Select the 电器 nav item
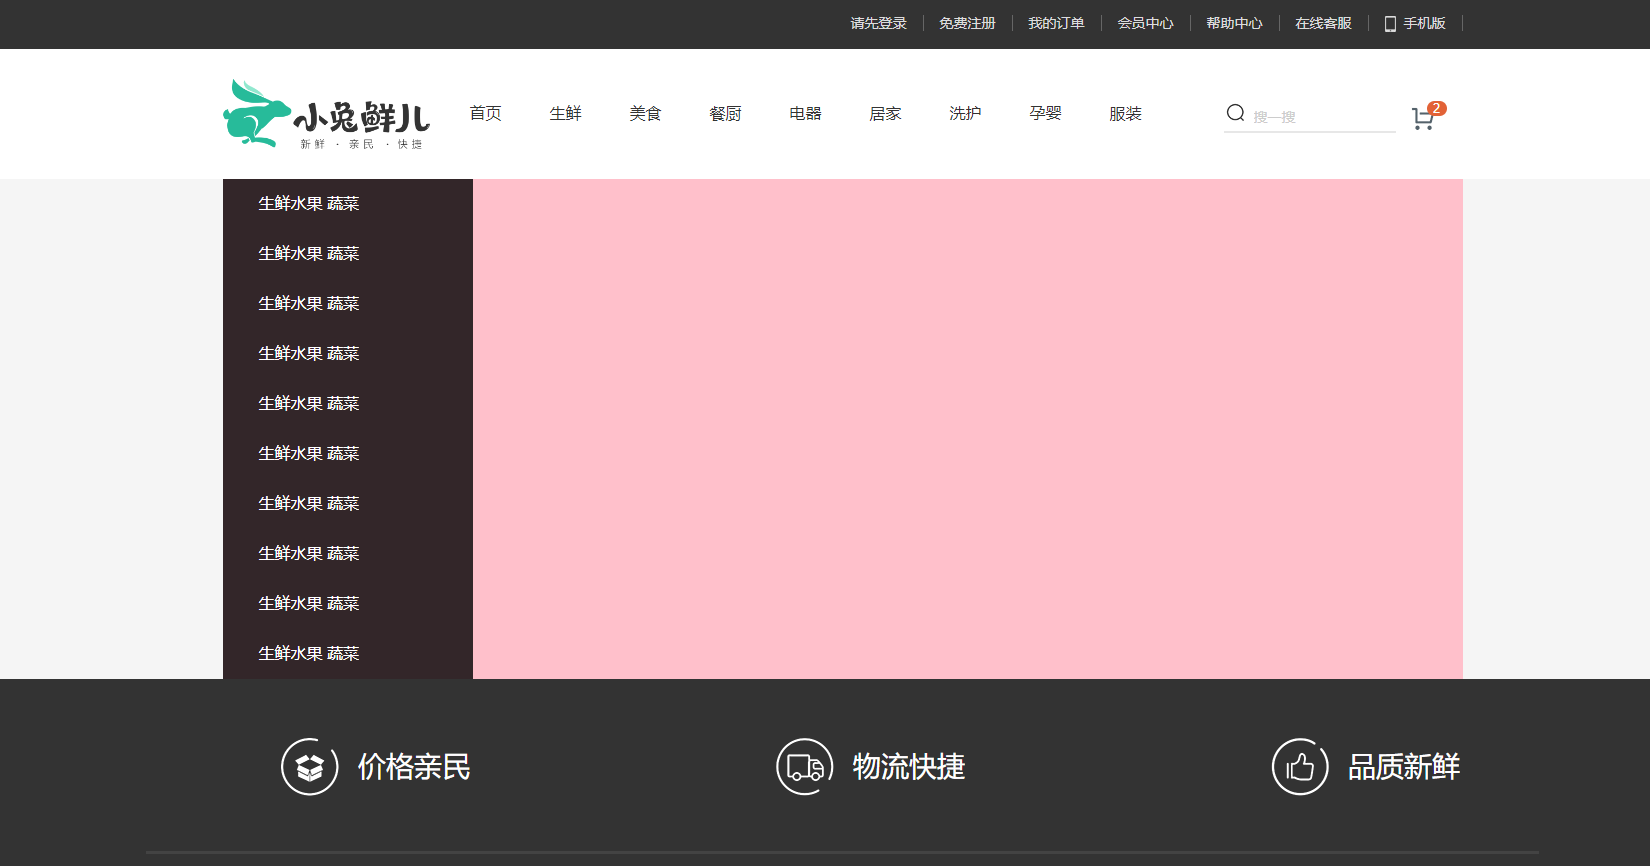Screen dimensions: 1650x866 pos(806,113)
